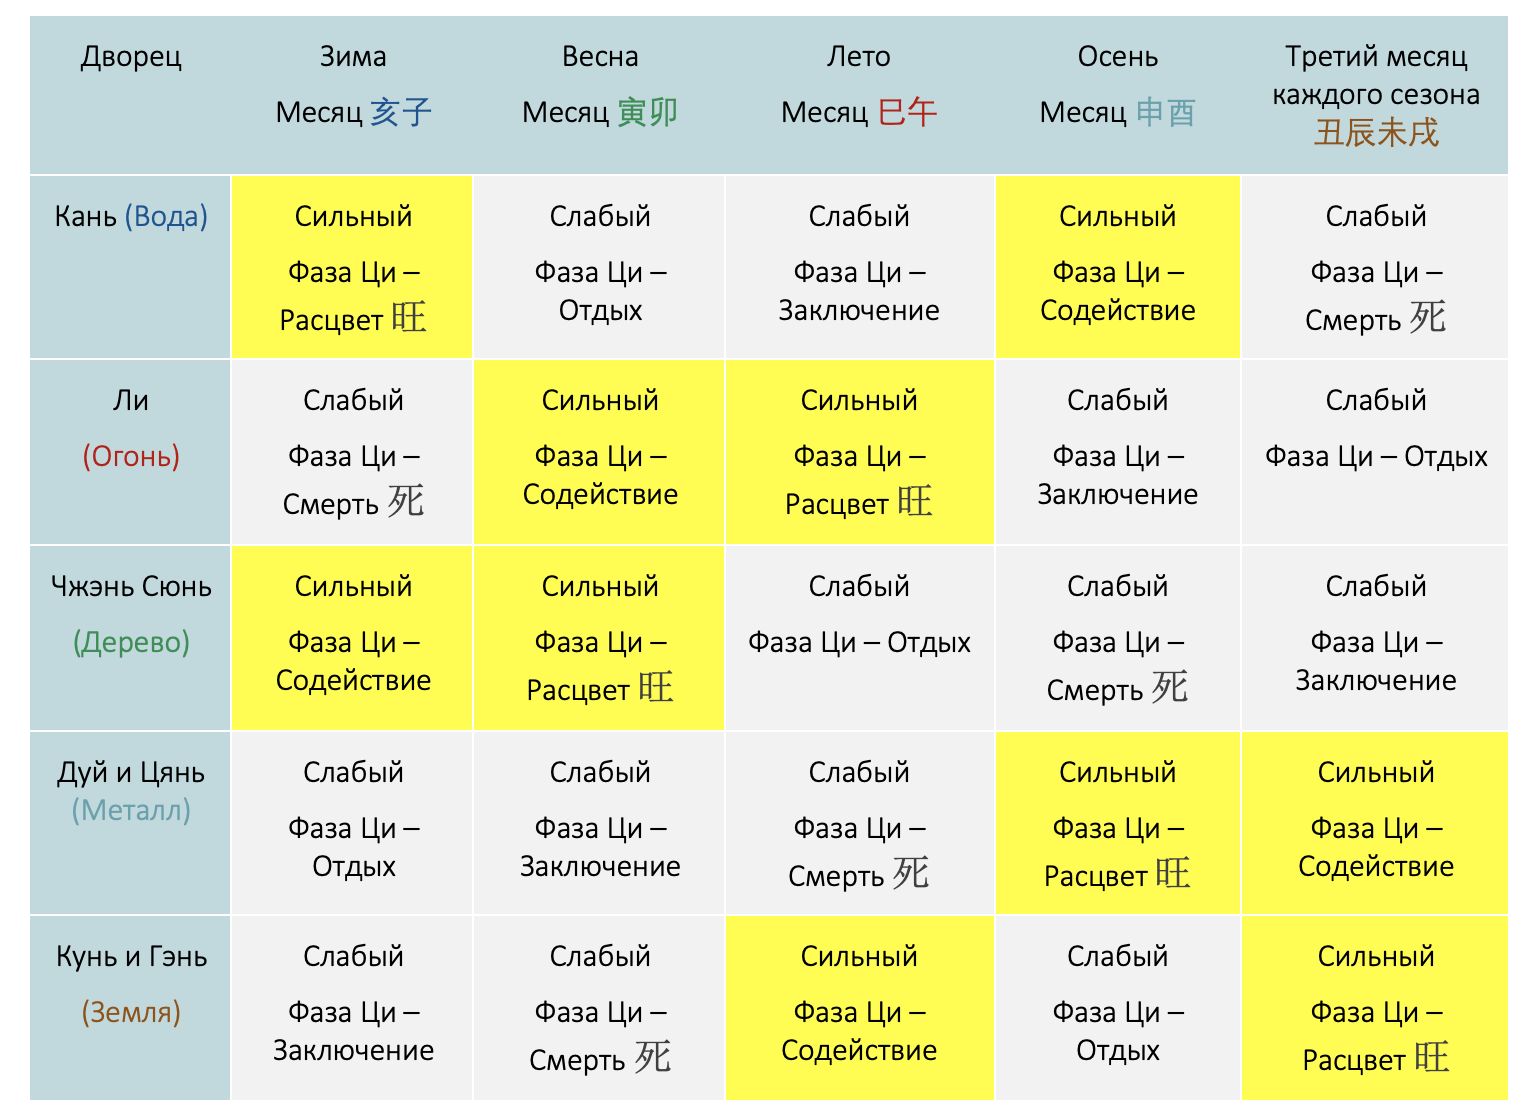Select the Осень column header

pyautogui.click(x=1118, y=95)
